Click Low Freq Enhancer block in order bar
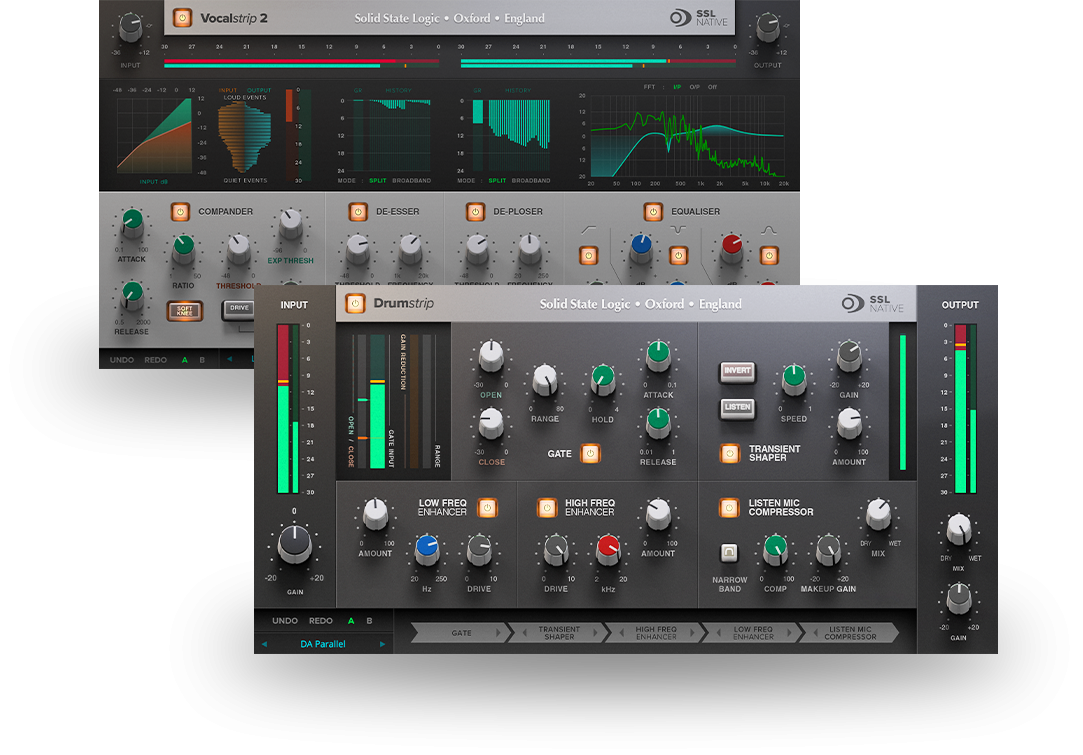1083x755 pixels. pos(753,633)
